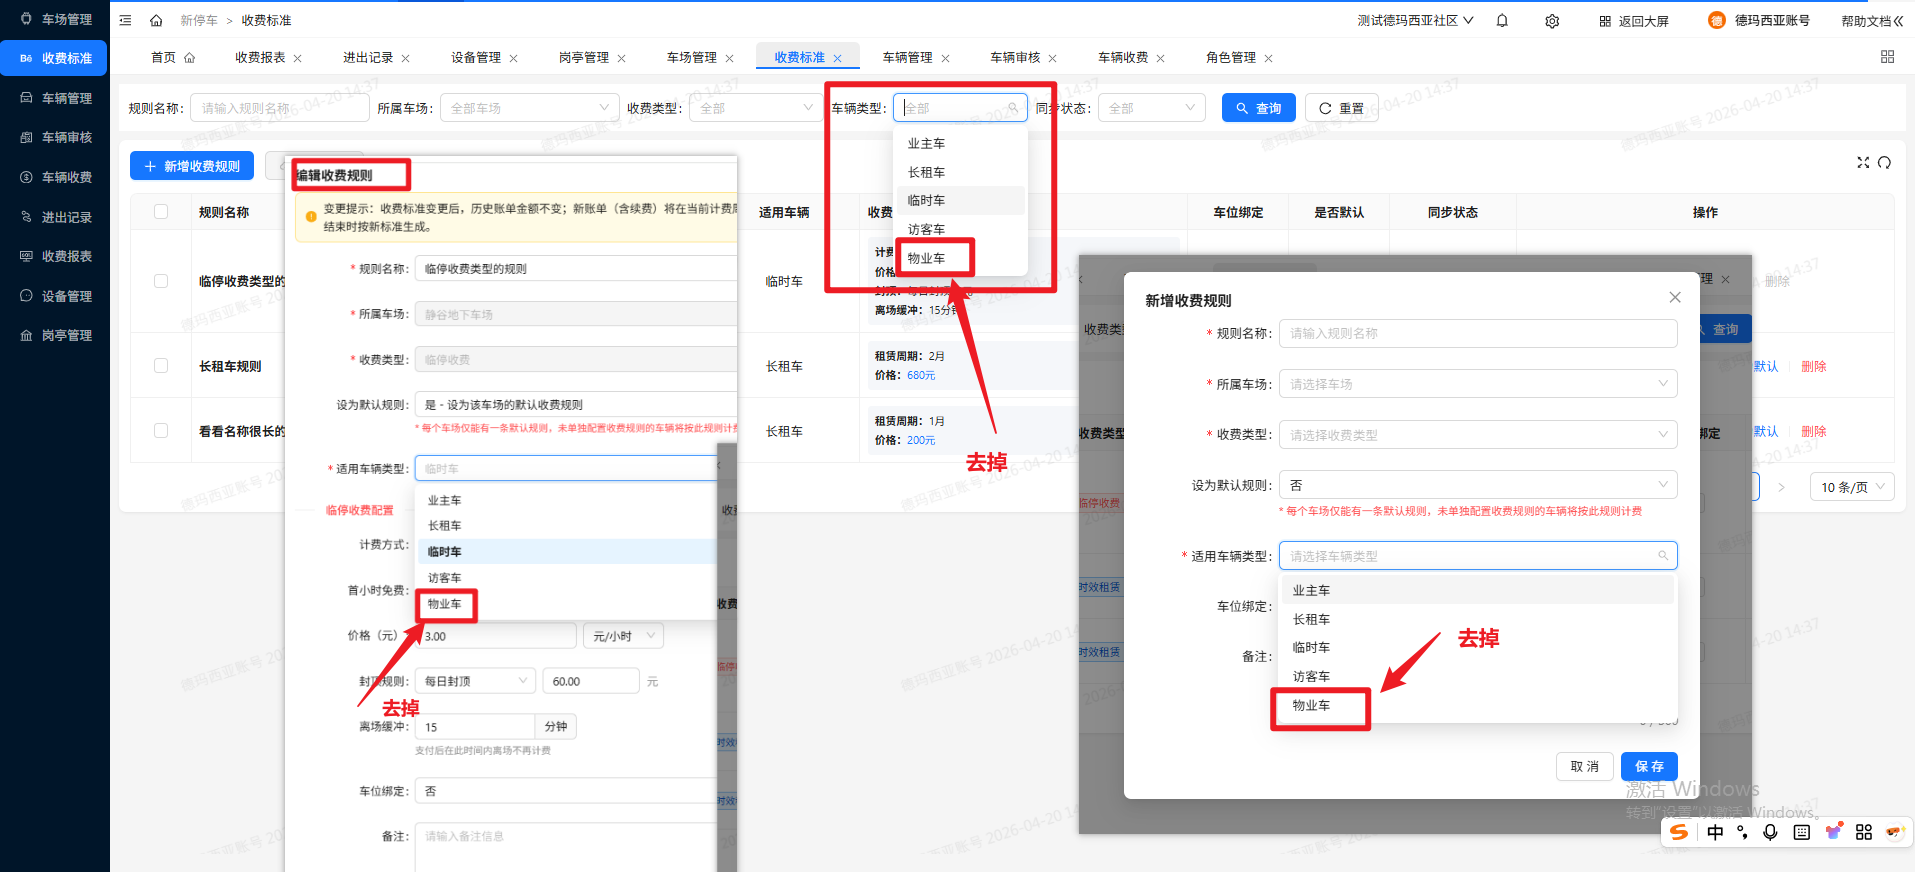Click the 规则名称 search input field
Viewport: 1915px width, 872px height.
point(279,108)
